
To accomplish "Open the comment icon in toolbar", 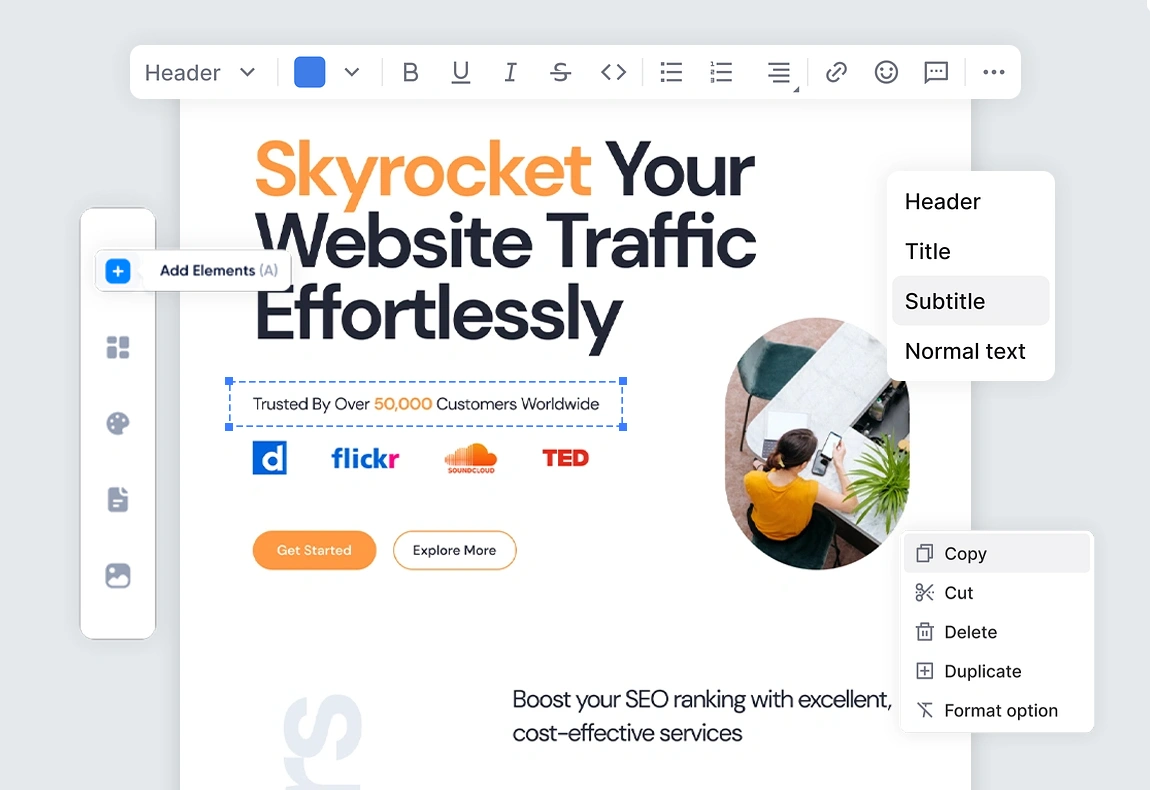I will (935, 71).
